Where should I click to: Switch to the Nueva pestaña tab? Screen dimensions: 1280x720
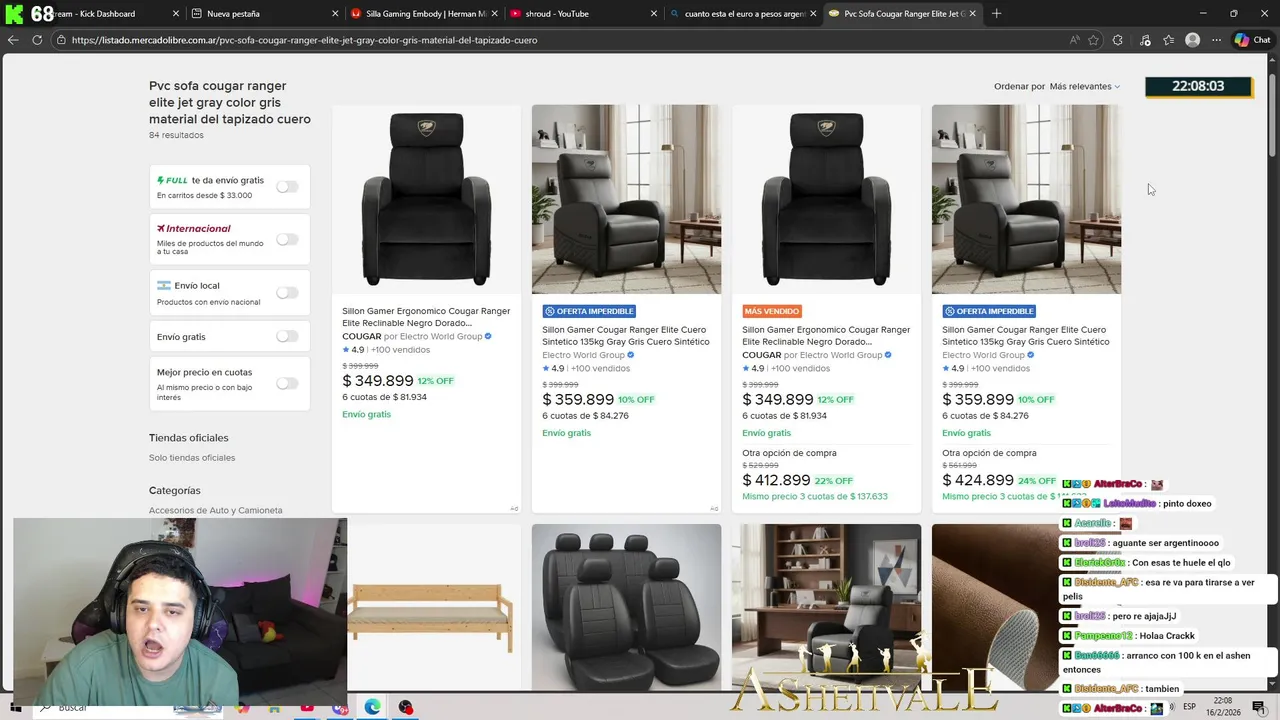(264, 14)
